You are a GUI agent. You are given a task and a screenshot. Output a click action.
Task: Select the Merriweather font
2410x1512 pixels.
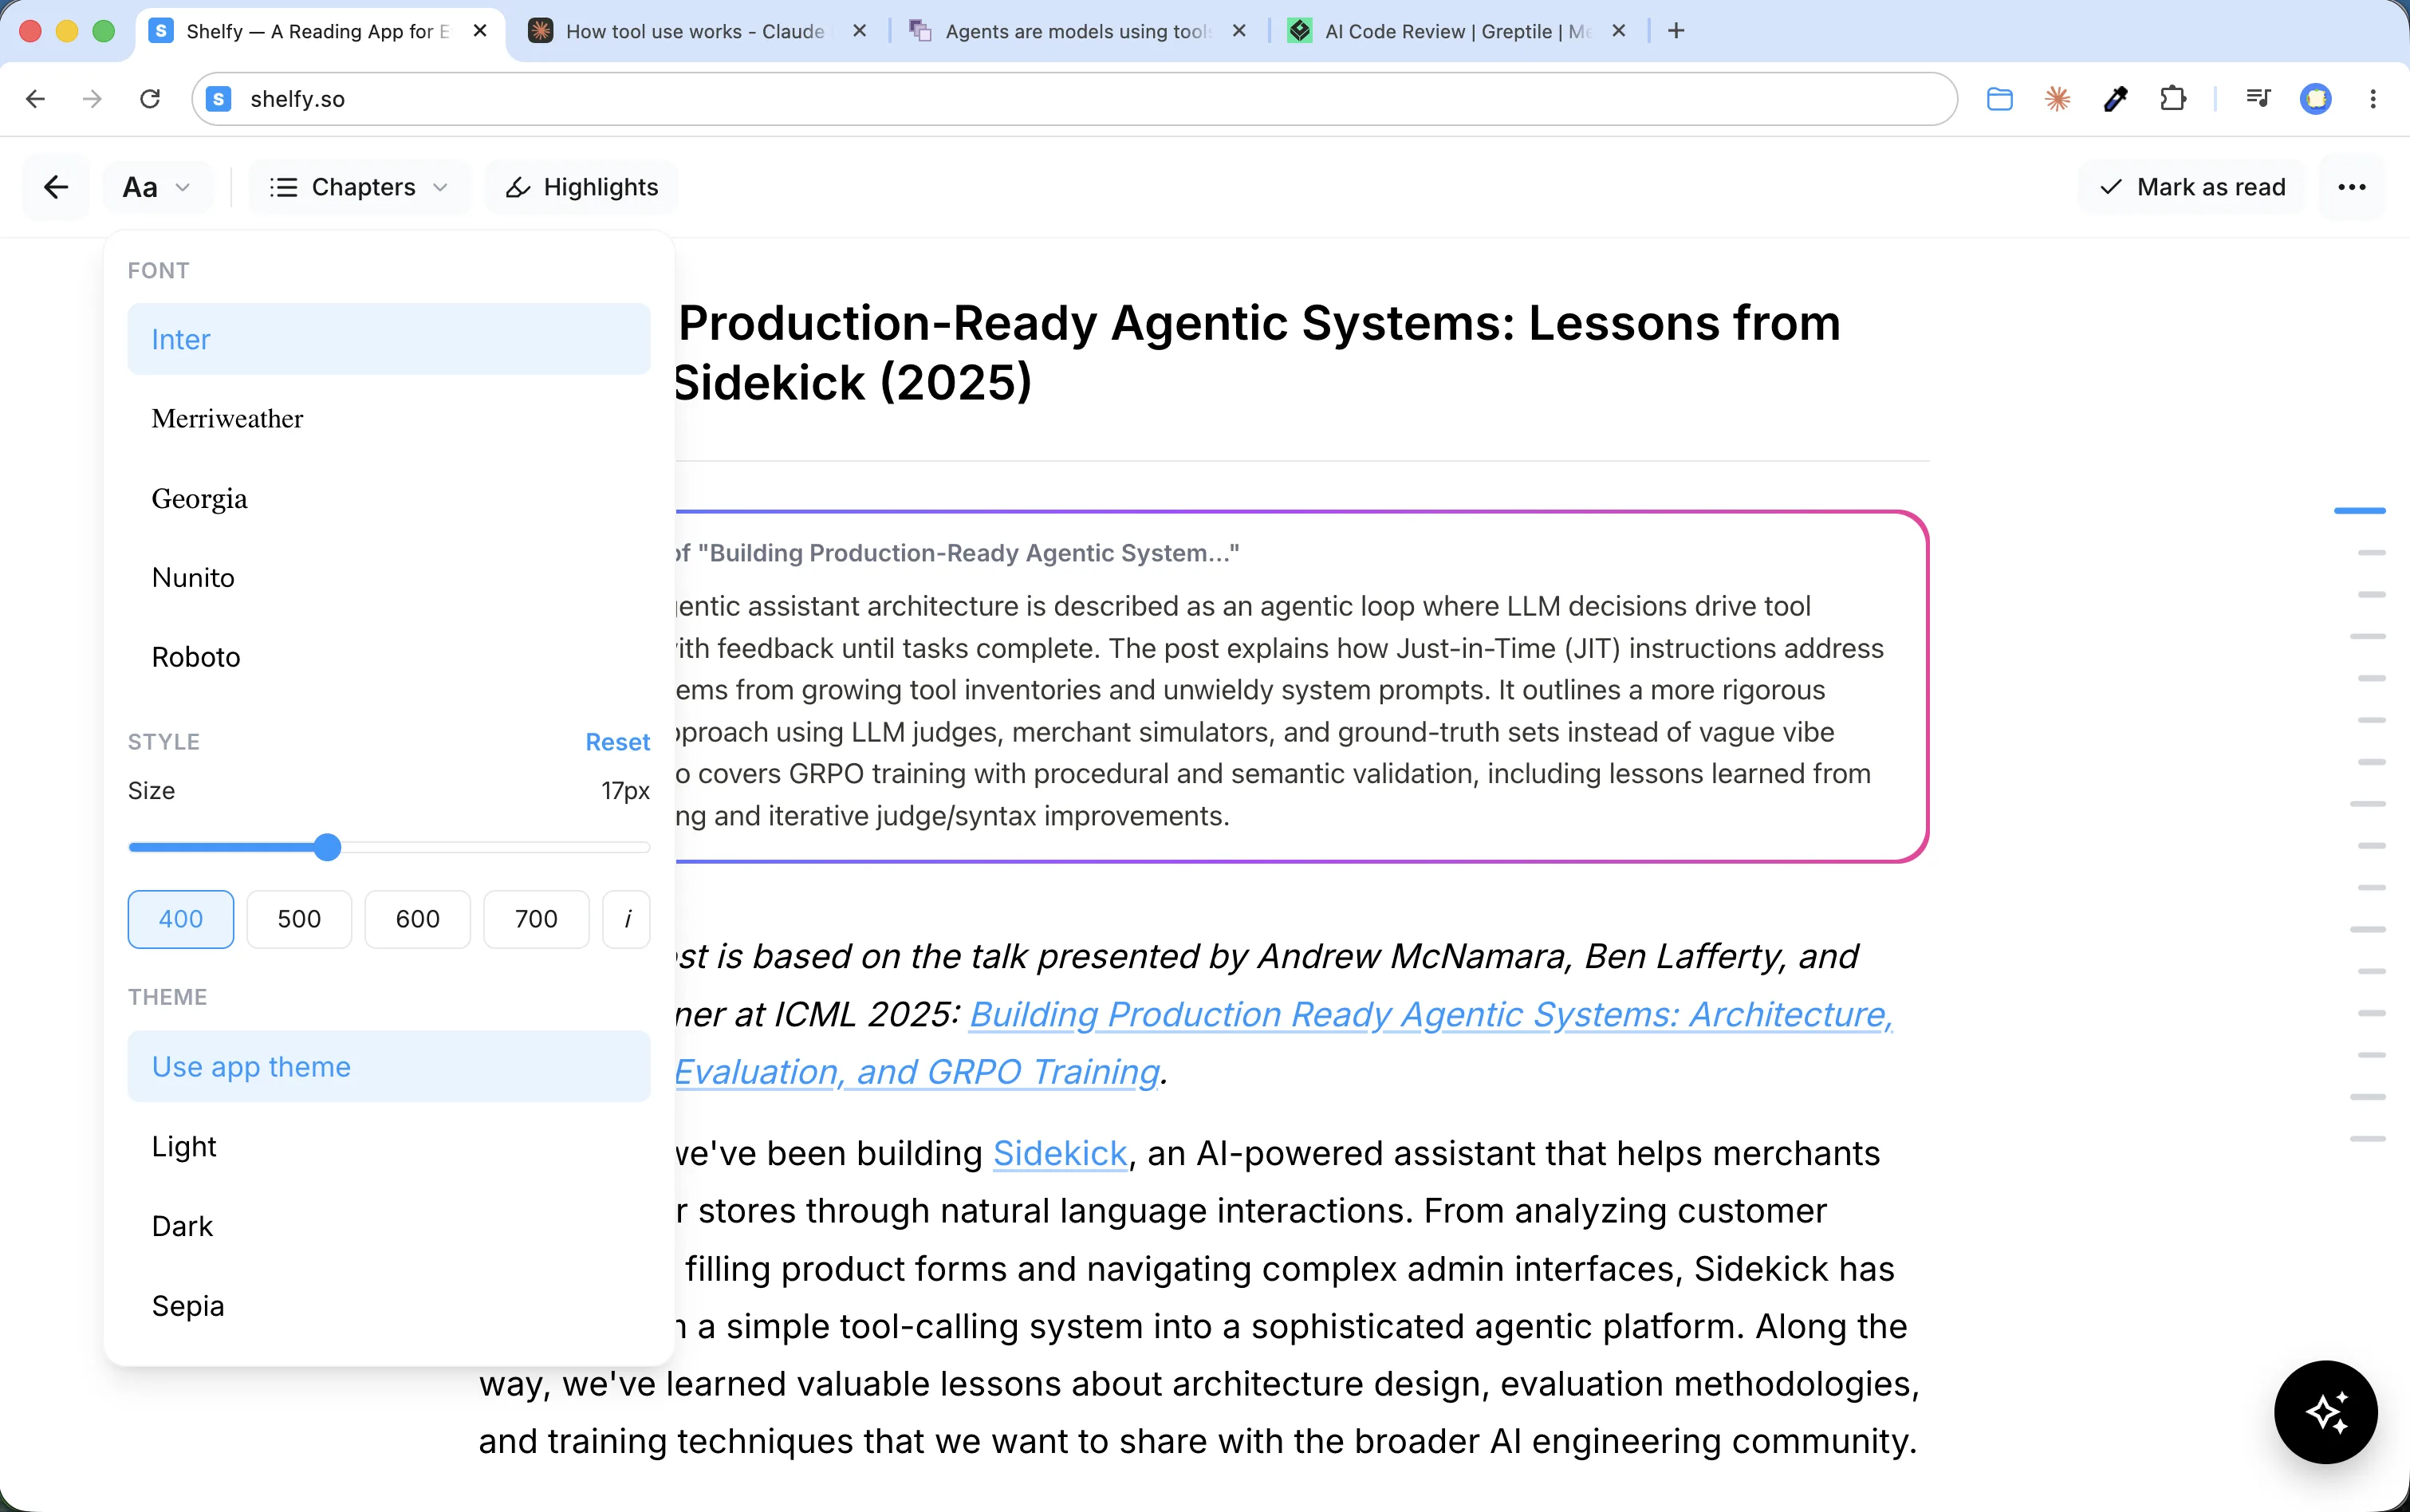click(x=388, y=418)
